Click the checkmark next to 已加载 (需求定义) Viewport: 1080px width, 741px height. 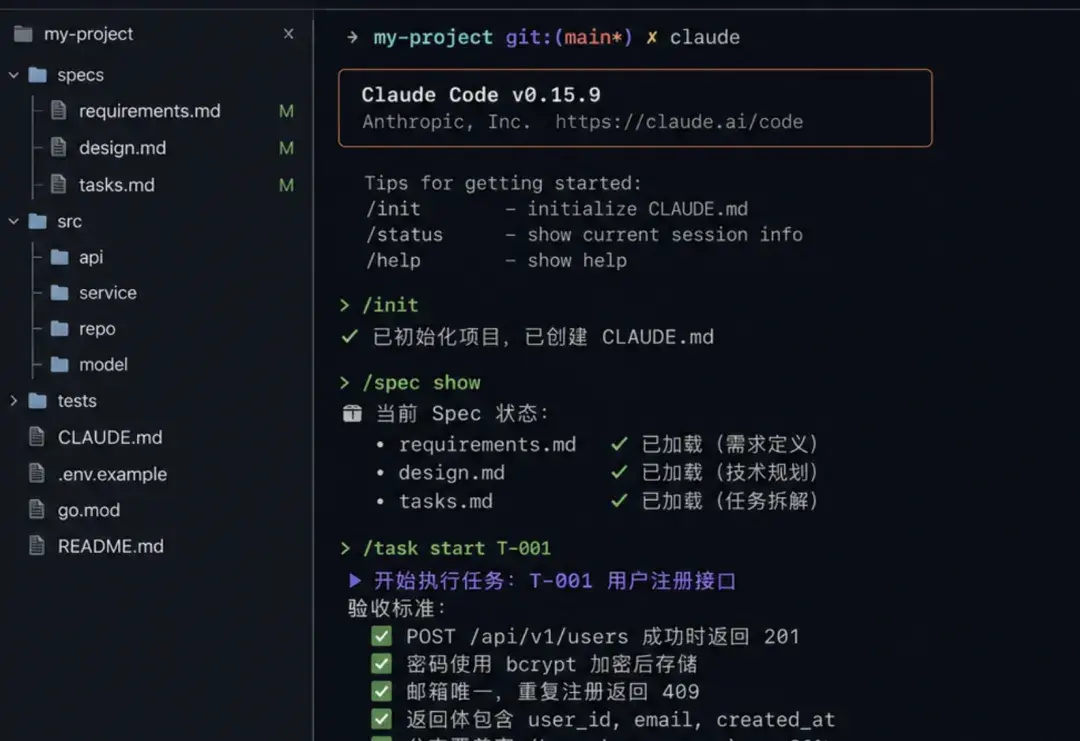[619, 443]
